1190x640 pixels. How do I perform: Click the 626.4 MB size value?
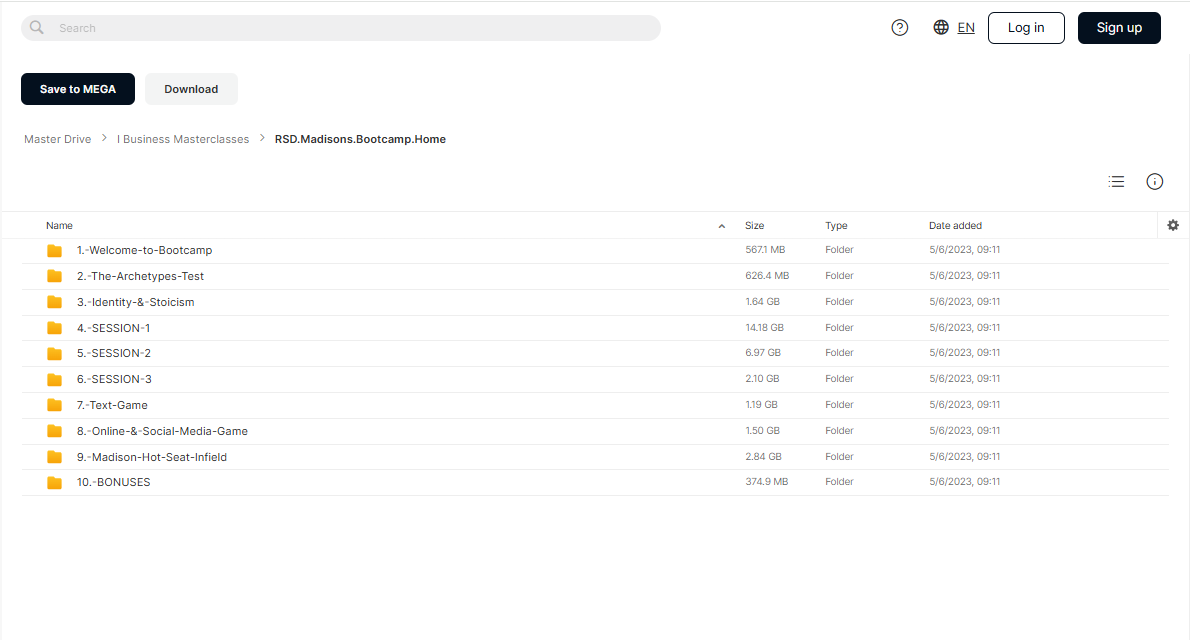tap(767, 276)
